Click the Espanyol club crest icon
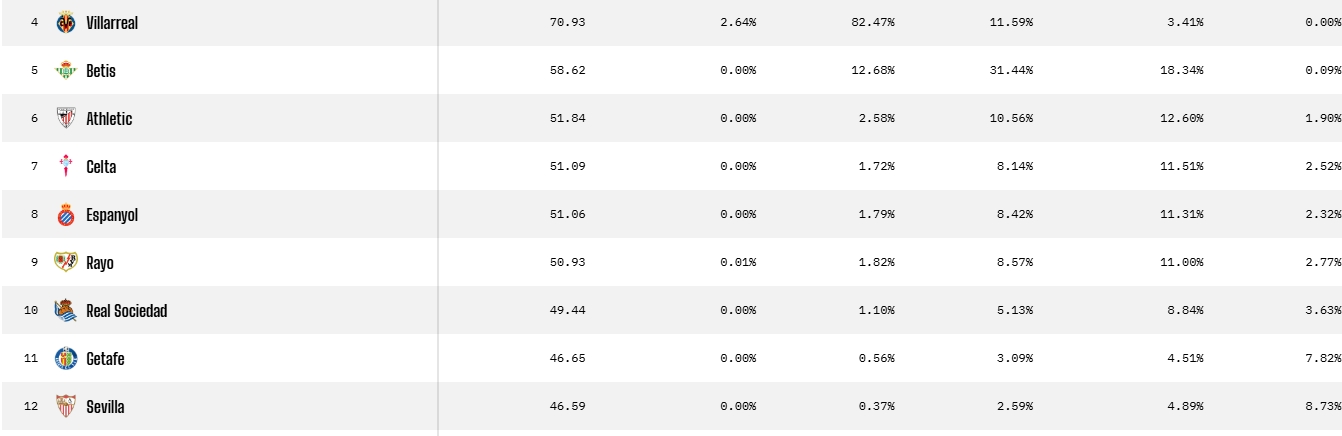This screenshot has height=436, width=1342. [x=66, y=214]
